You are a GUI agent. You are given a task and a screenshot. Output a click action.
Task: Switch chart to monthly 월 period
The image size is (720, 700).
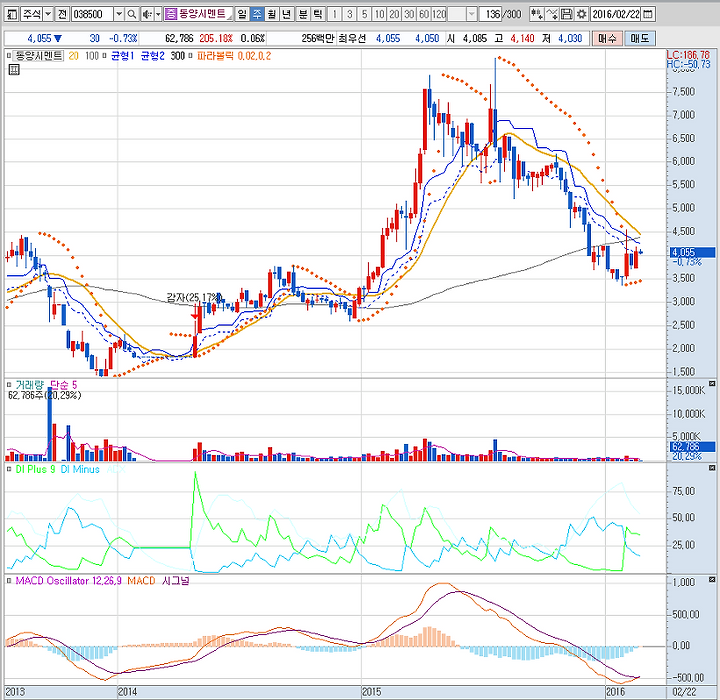[271, 14]
